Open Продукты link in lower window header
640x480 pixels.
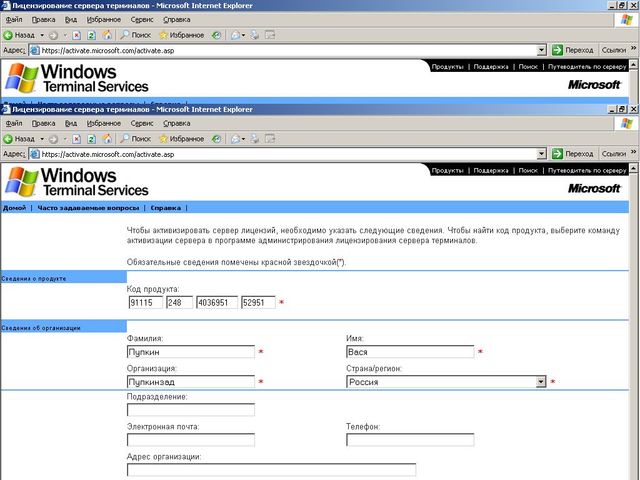pos(447,171)
